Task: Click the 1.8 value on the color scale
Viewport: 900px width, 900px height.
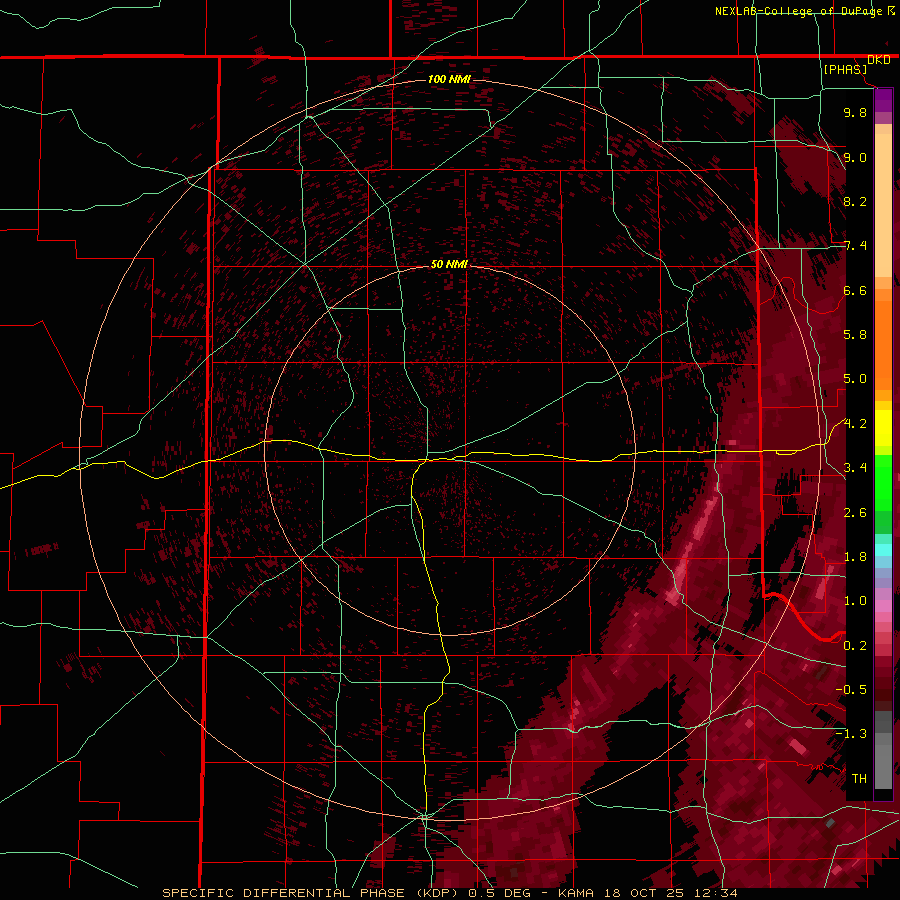Action: pos(855,557)
